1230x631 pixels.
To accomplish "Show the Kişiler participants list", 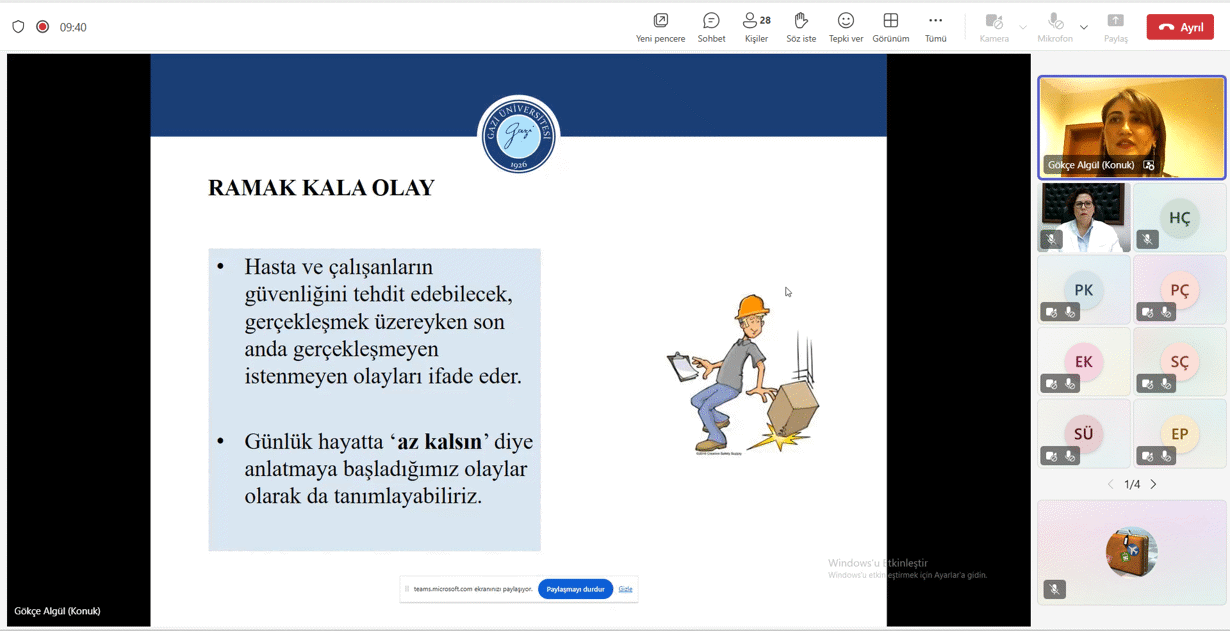I will [756, 27].
